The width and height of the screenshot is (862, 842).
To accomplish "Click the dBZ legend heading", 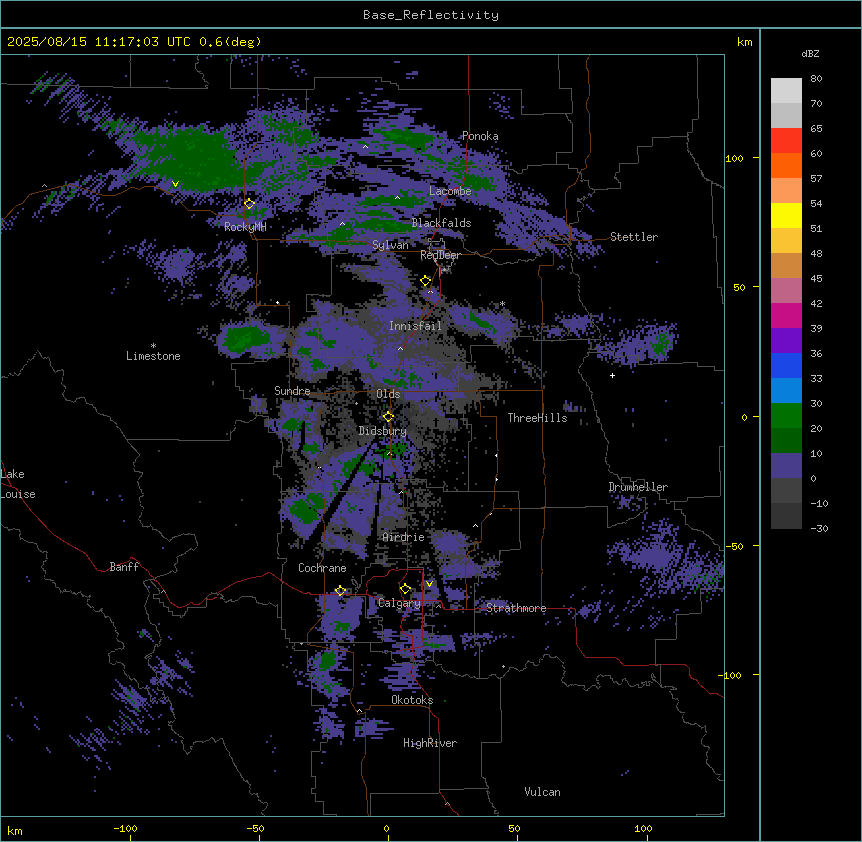I will (x=810, y=54).
